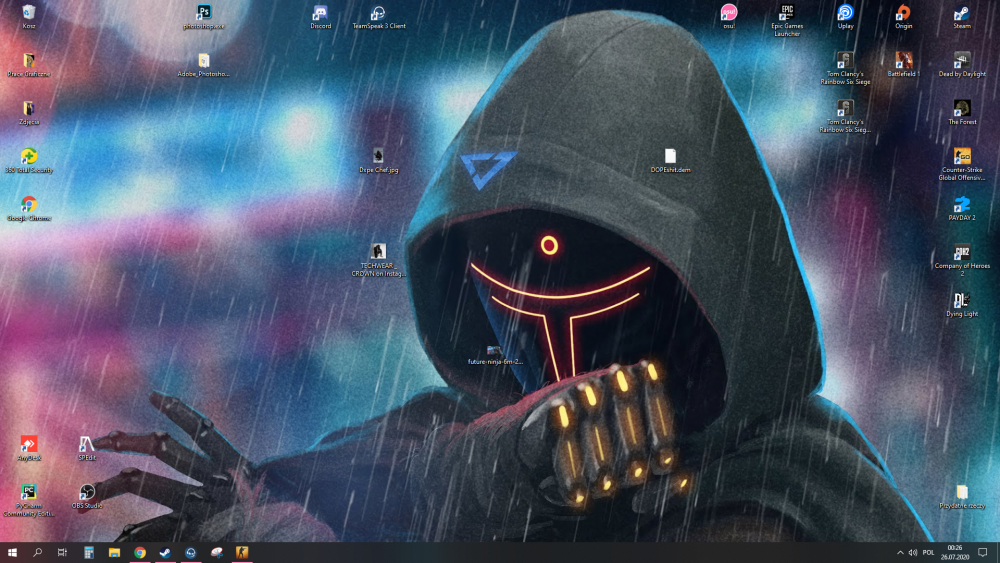This screenshot has width=1000, height=563.
Task: Open File Explorer from the taskbar
Action: [x=114, y=552]
